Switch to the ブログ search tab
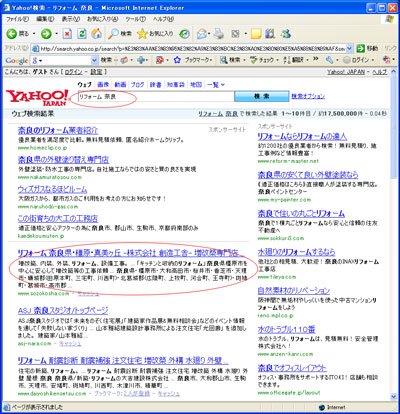Screen dimensions: 400x414 (x=138, y=85)
